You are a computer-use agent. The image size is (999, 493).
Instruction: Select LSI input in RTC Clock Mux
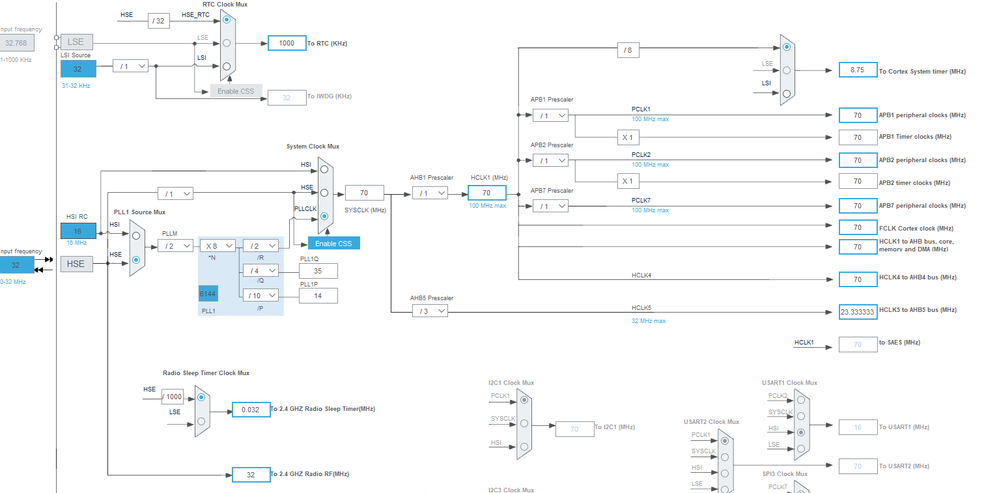(227, 66)
